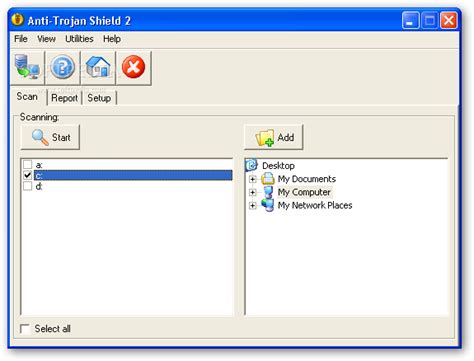
Task: Click the Add folder button
Action: [274, 137]
